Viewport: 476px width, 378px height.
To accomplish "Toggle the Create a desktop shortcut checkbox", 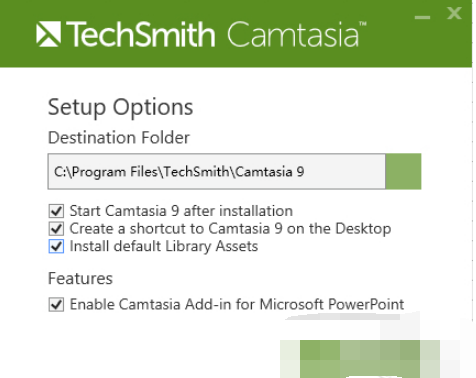I will 56,229.
